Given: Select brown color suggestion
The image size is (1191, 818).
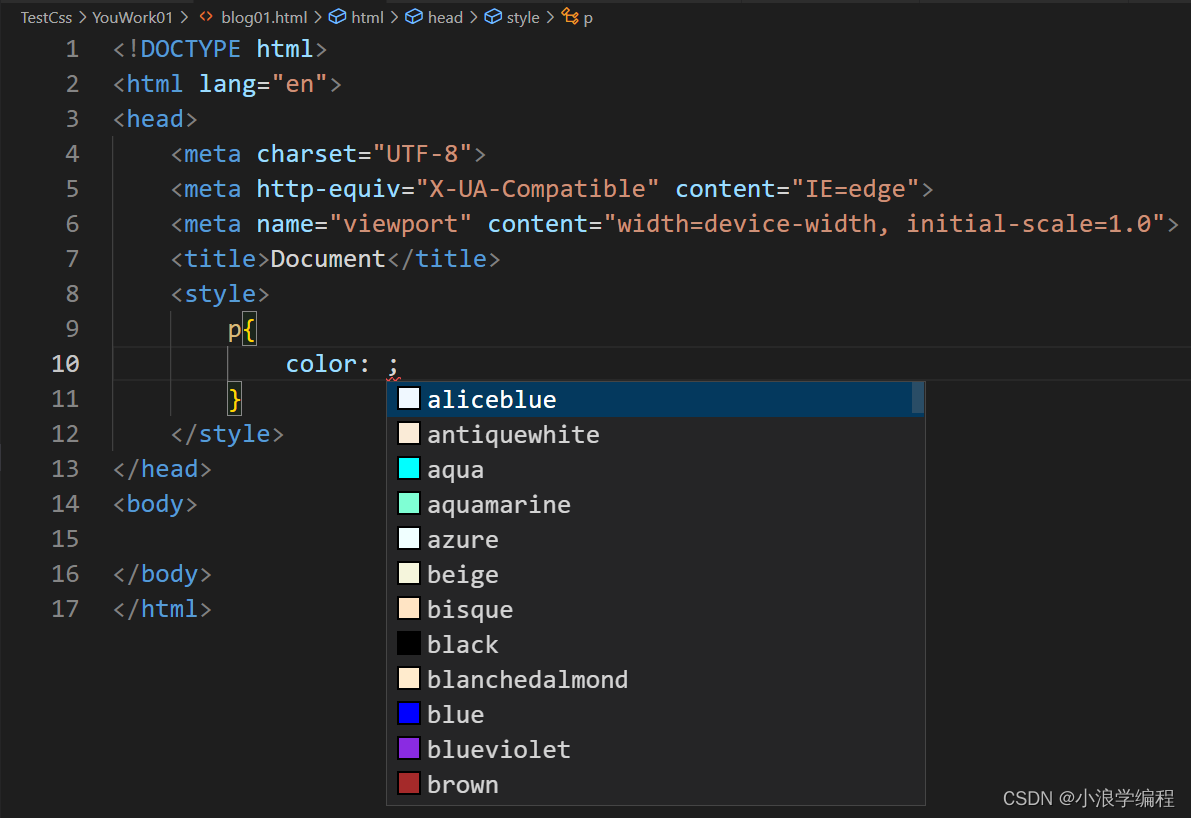Looking at the screenshot, I should point(656,784).
